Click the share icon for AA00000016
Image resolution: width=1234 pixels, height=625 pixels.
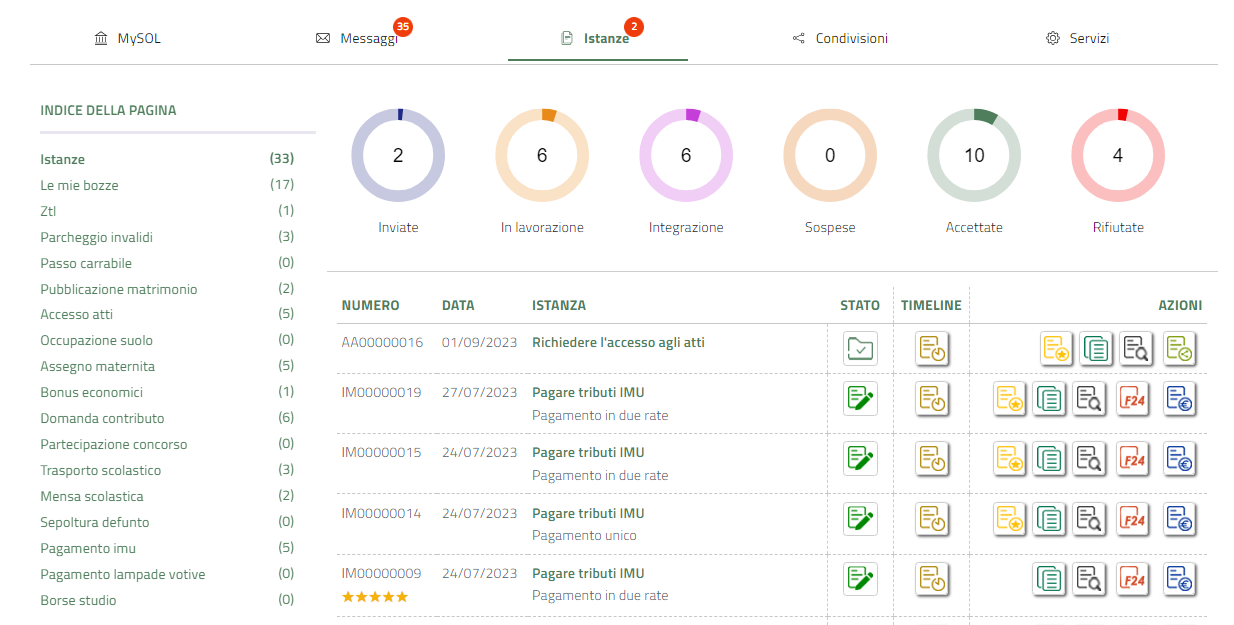click(1180, 348)
